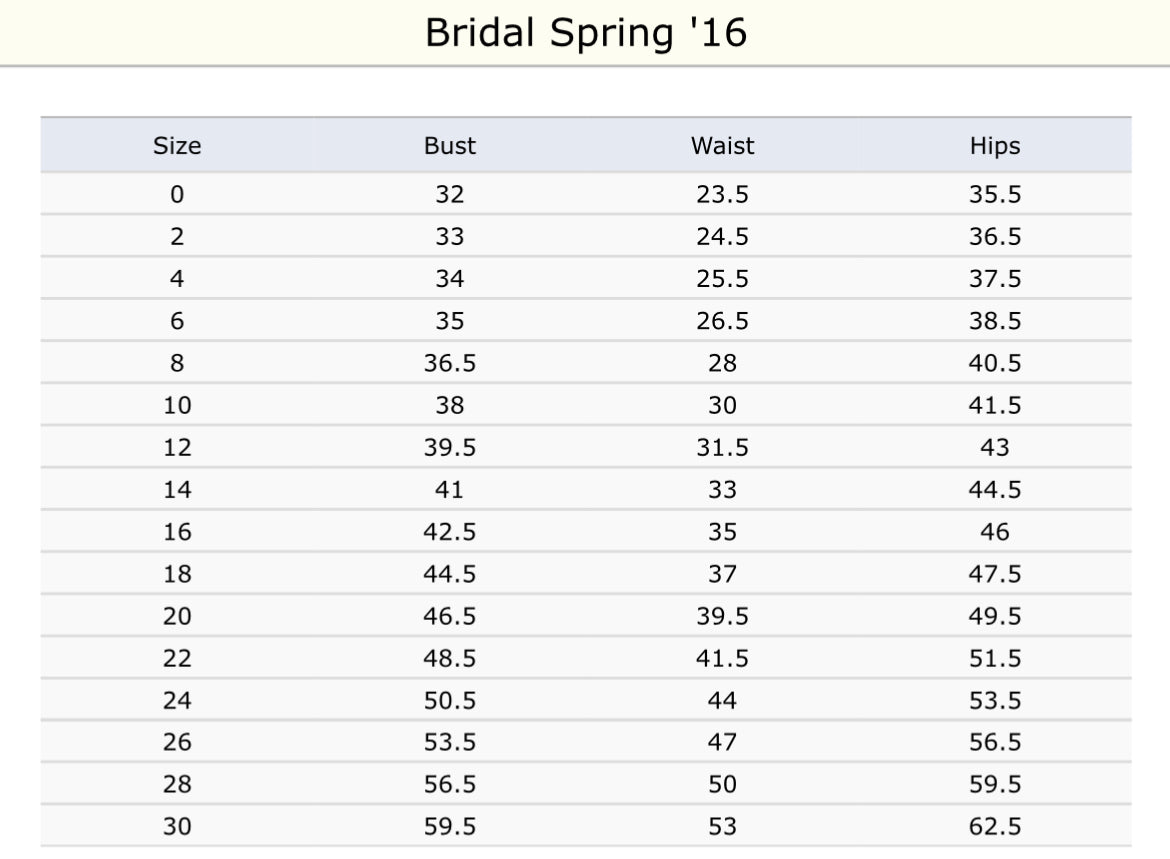Viewport: 1170px width, 859px height.
Task: Select bust value 42.5 for size 16
Action: (x=449, y=532)
